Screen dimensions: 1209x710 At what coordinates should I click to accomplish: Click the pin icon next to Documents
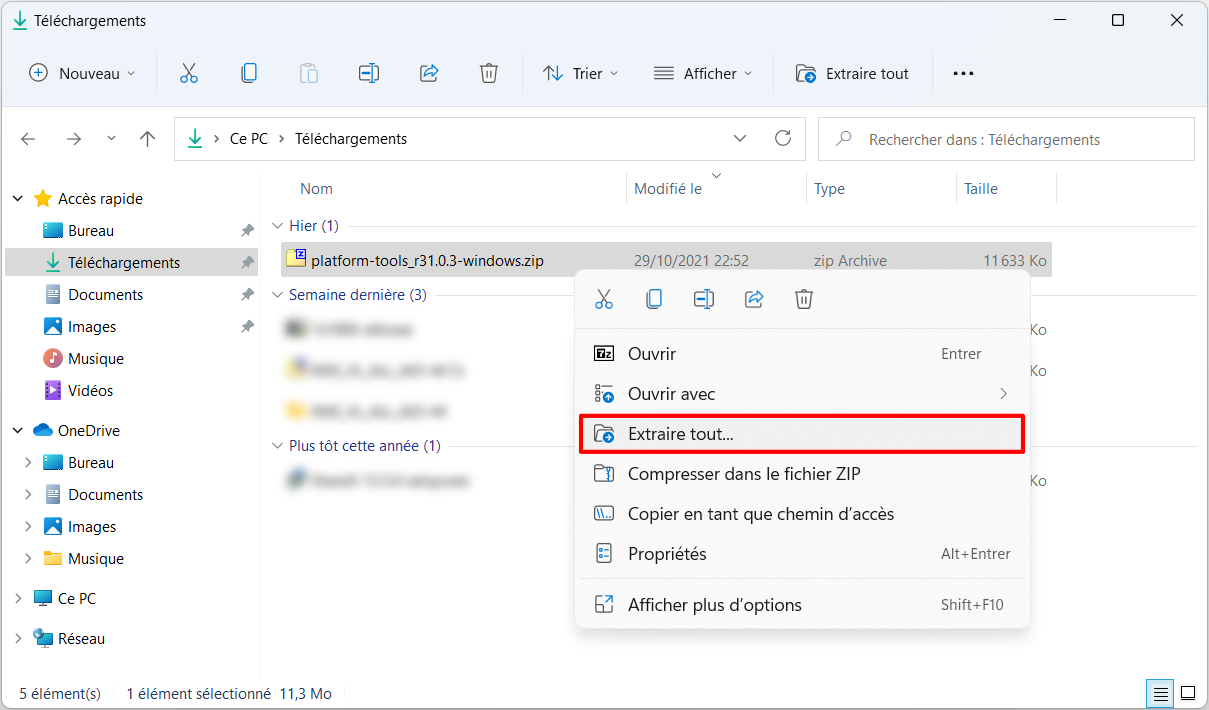click(247, 295)
